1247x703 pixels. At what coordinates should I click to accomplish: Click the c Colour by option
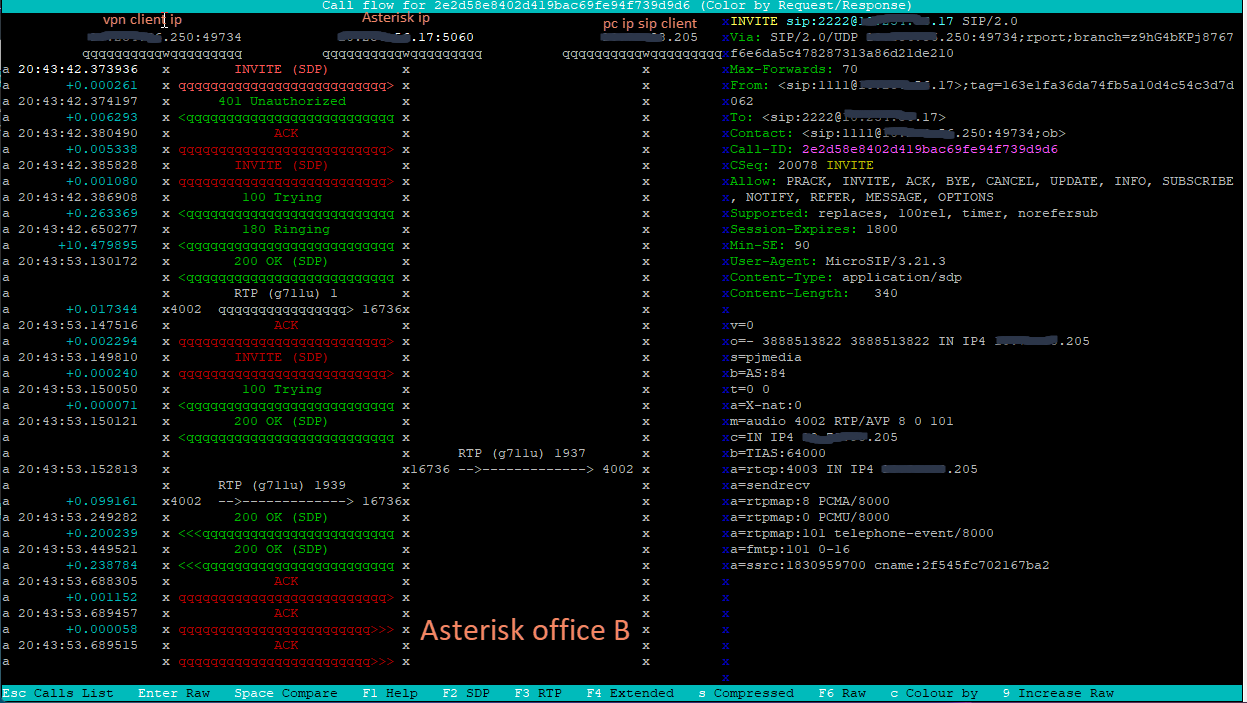933,693
